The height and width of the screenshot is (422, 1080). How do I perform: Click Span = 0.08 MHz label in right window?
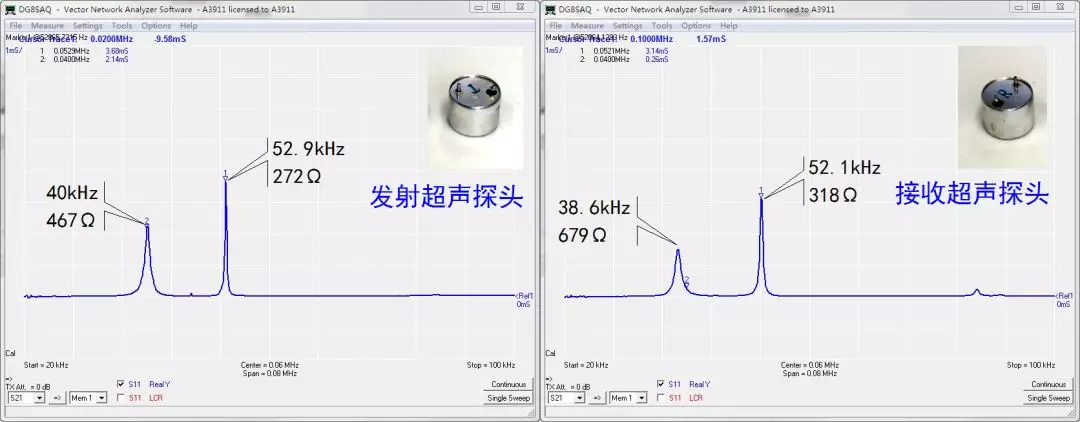809,373
